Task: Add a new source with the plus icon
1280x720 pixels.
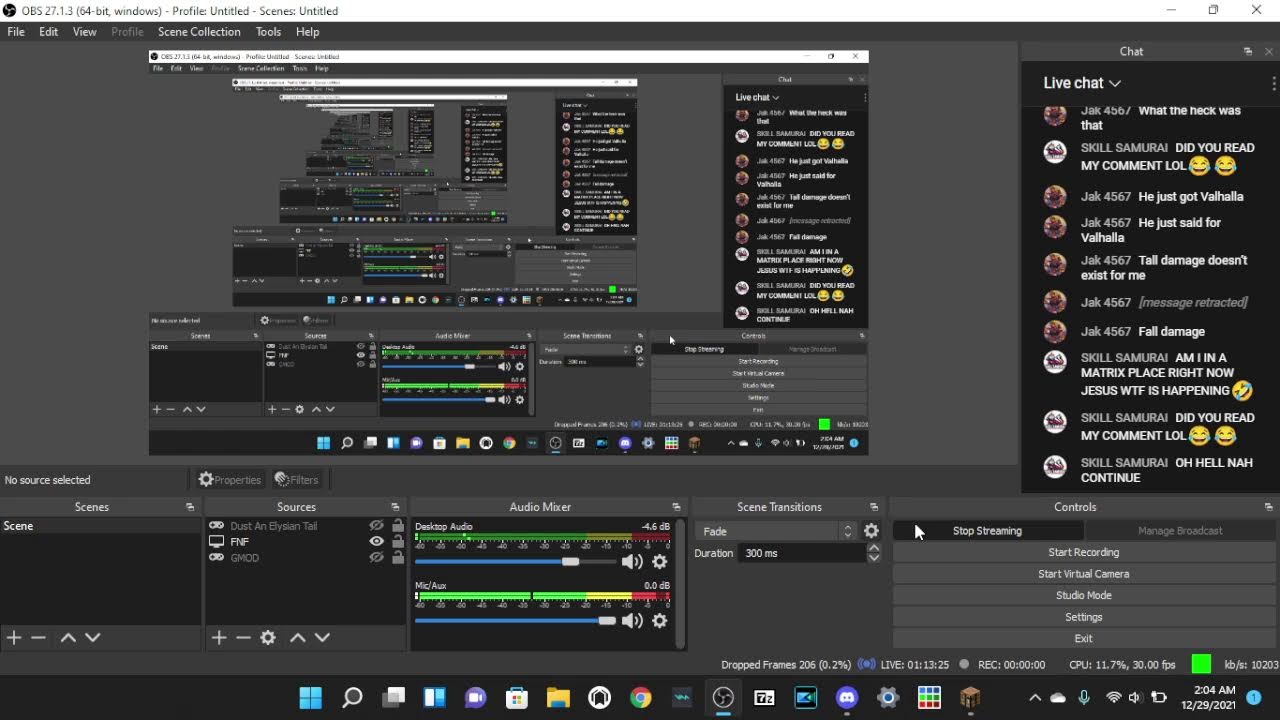Action: [x=219, y=637]
